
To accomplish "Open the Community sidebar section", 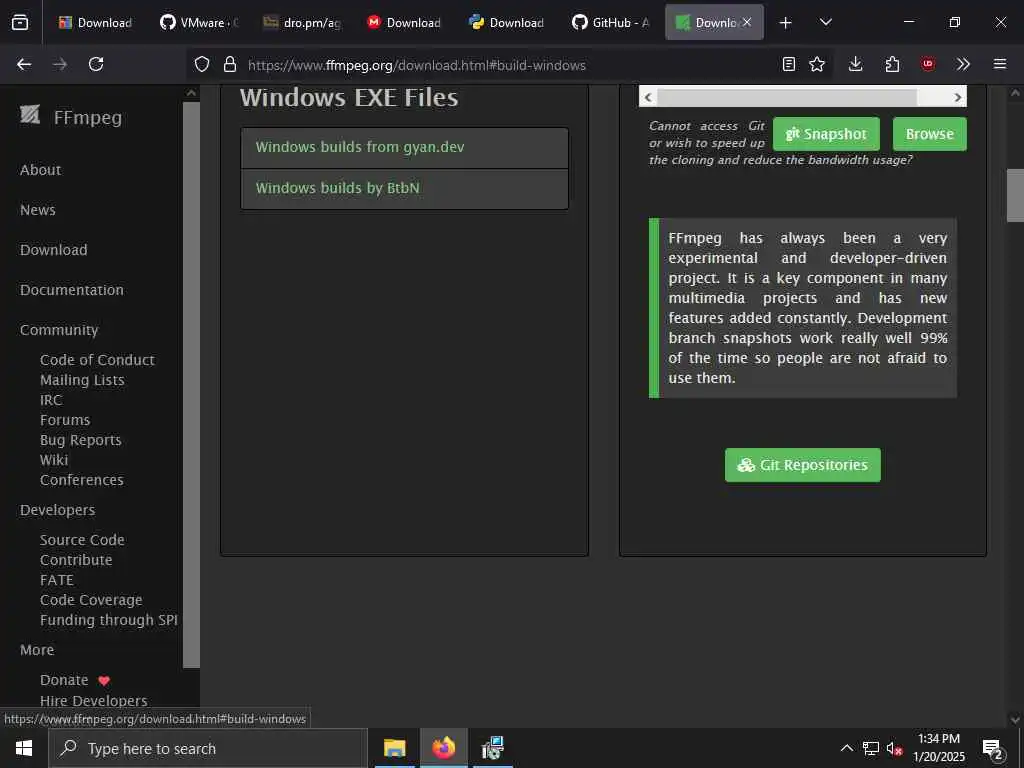I will [59, 330].
